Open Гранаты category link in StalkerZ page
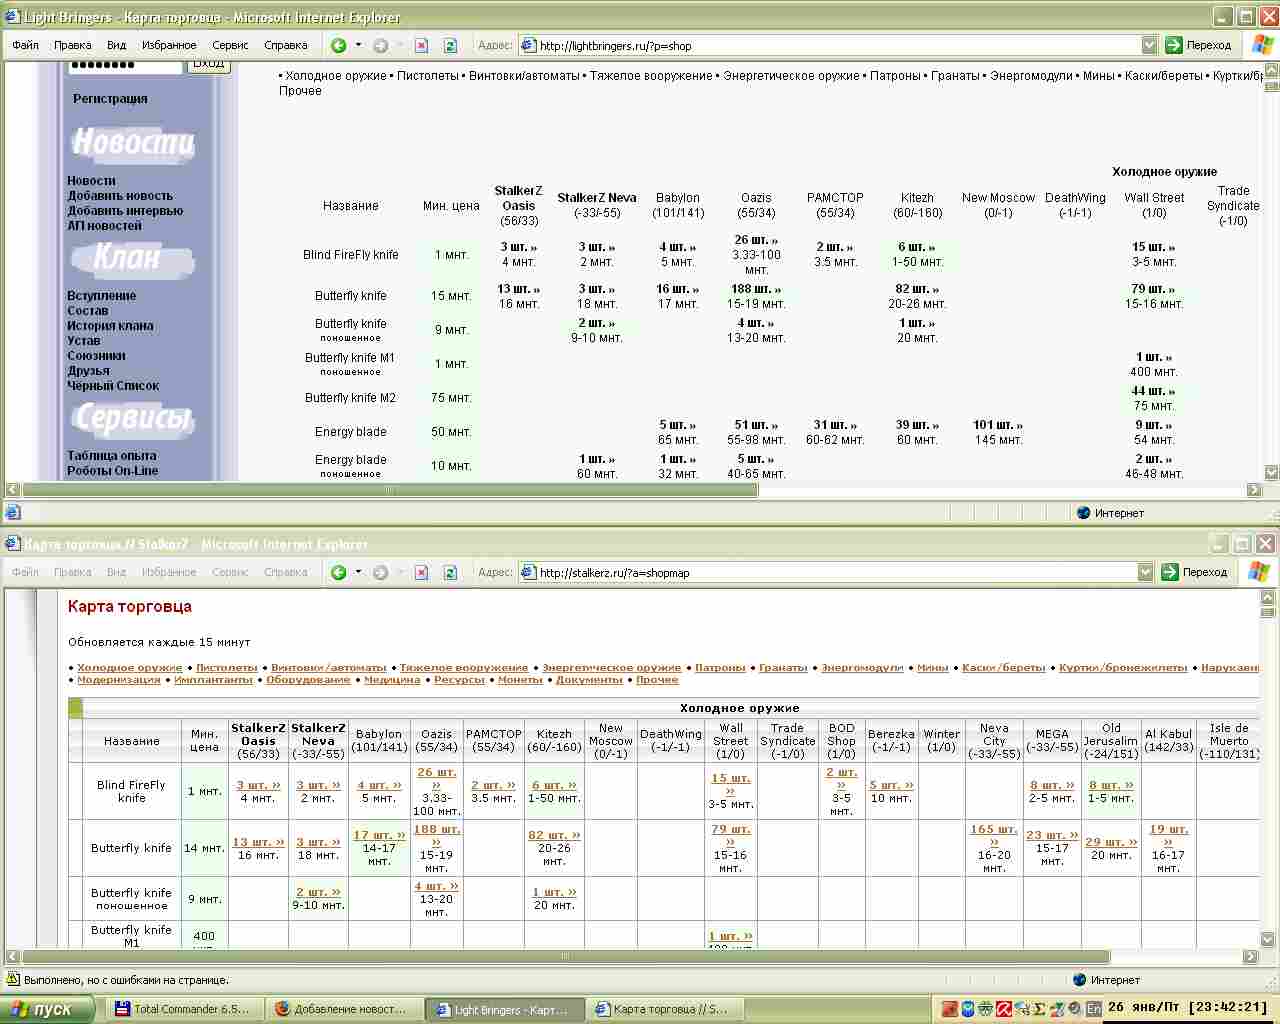This screenshot has width=1280, height=1024. coord(783,667)
